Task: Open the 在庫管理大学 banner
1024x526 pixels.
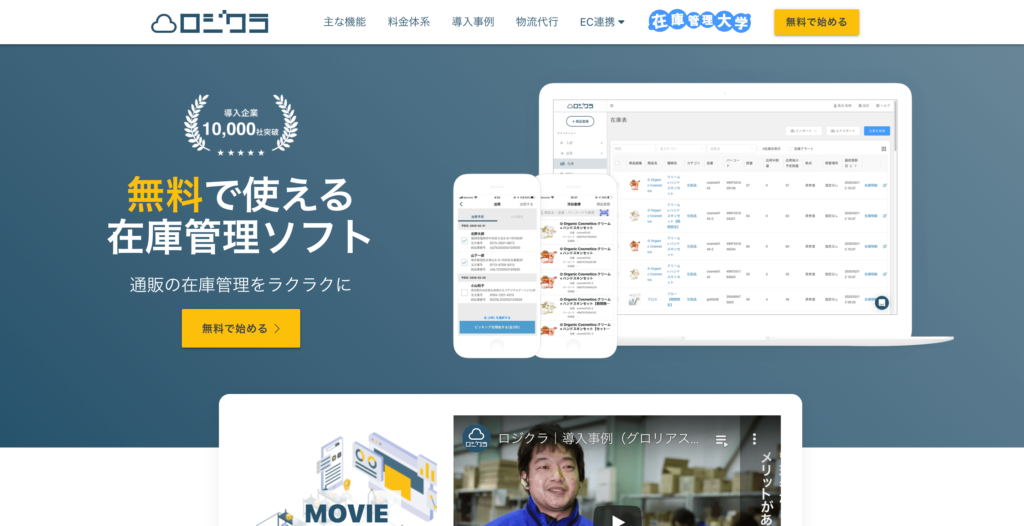Action: pyautogui.click(x=699, y=22)
